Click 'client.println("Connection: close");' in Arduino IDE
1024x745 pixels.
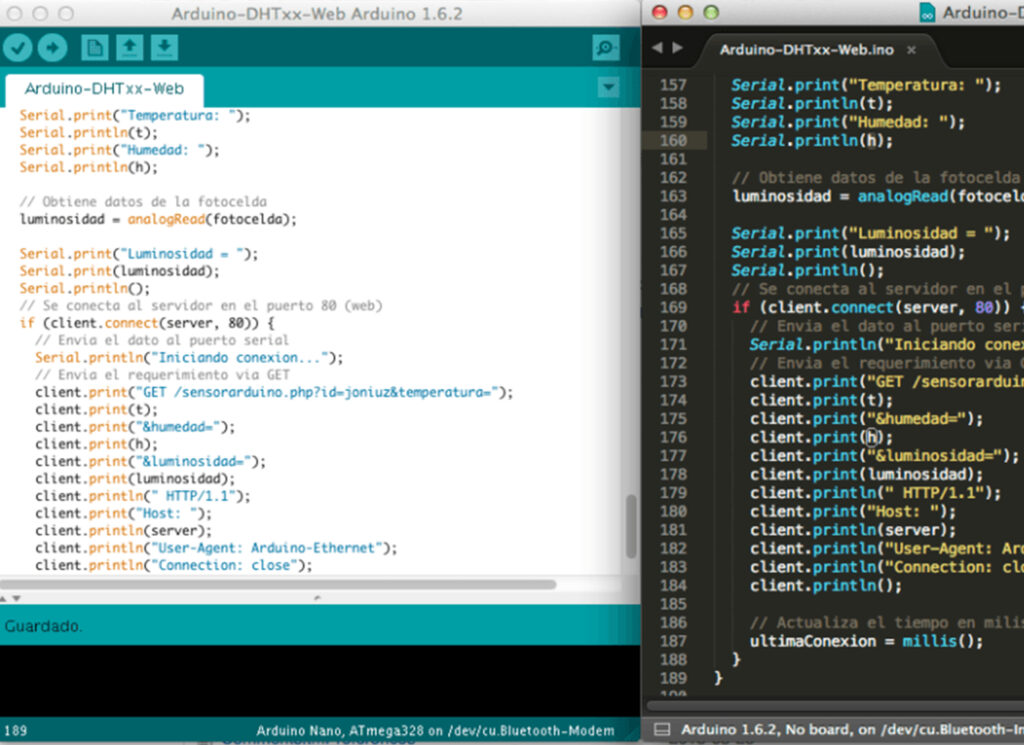click(x=174, y=565)
